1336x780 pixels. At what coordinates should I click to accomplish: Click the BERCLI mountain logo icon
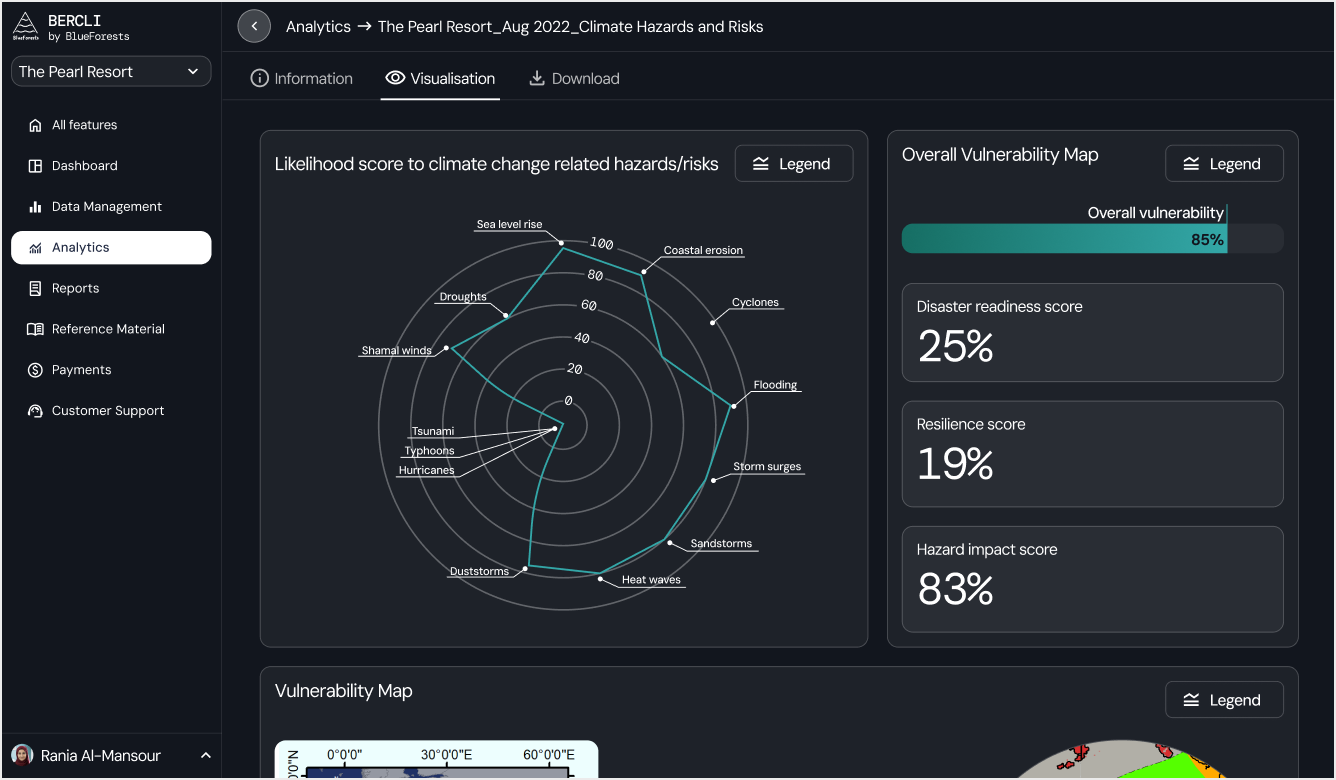tap(26, 27)
